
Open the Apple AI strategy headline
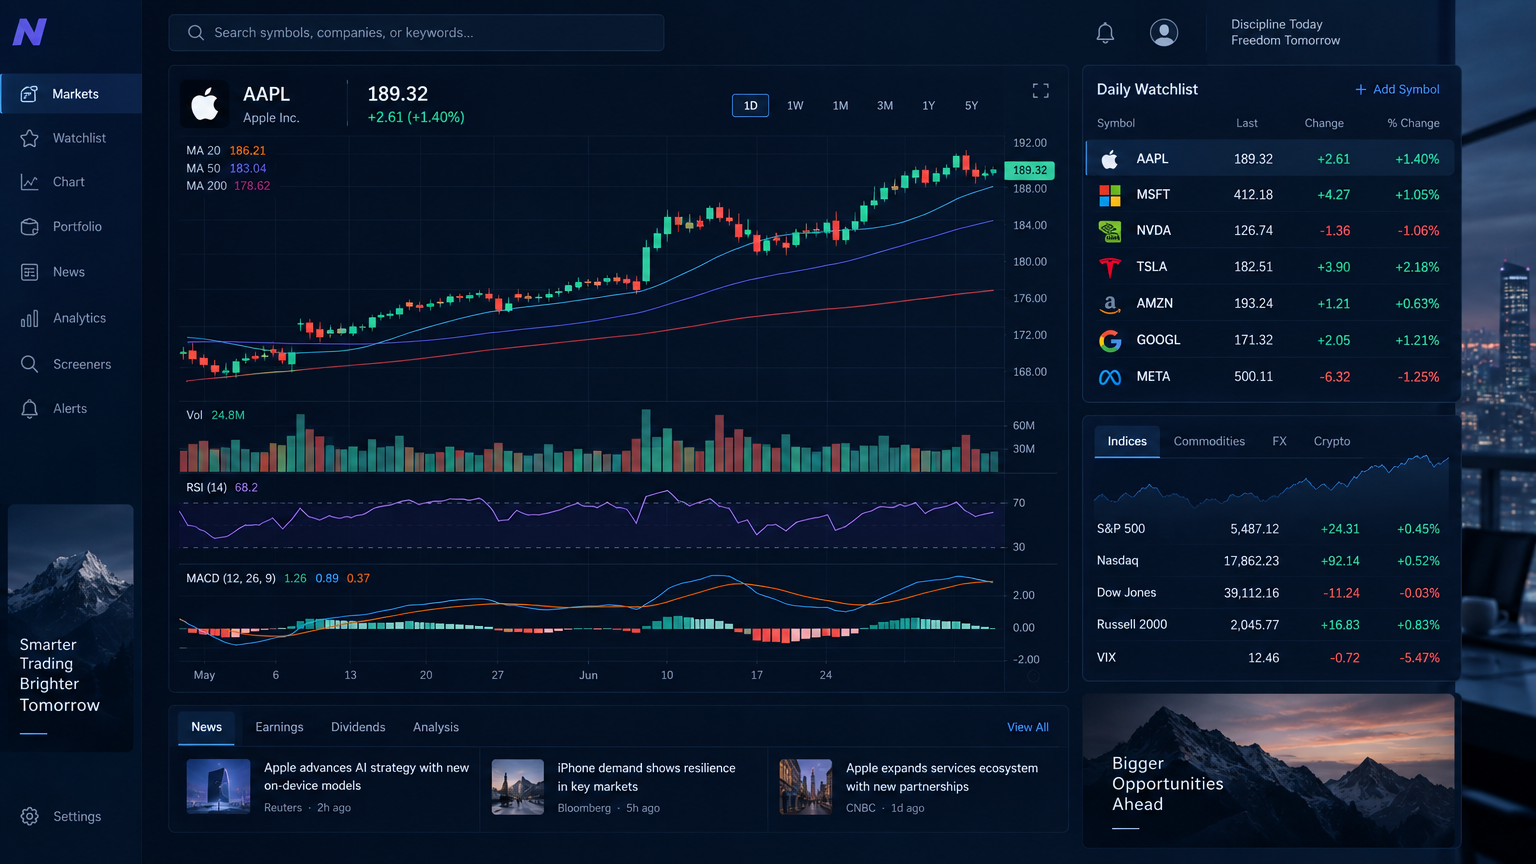click(x=366, y=777)
